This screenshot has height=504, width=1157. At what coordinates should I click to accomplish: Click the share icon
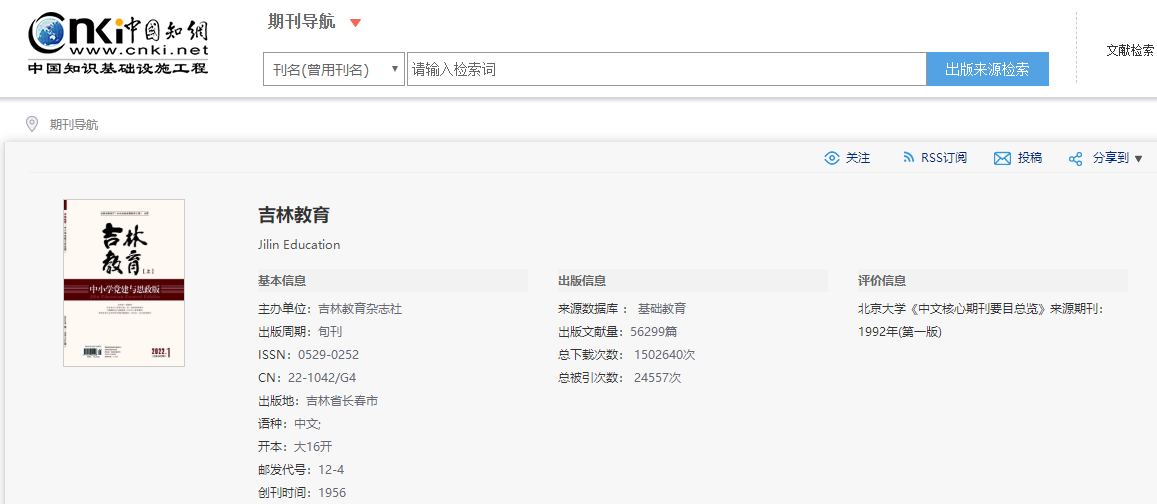(1076, 159)
